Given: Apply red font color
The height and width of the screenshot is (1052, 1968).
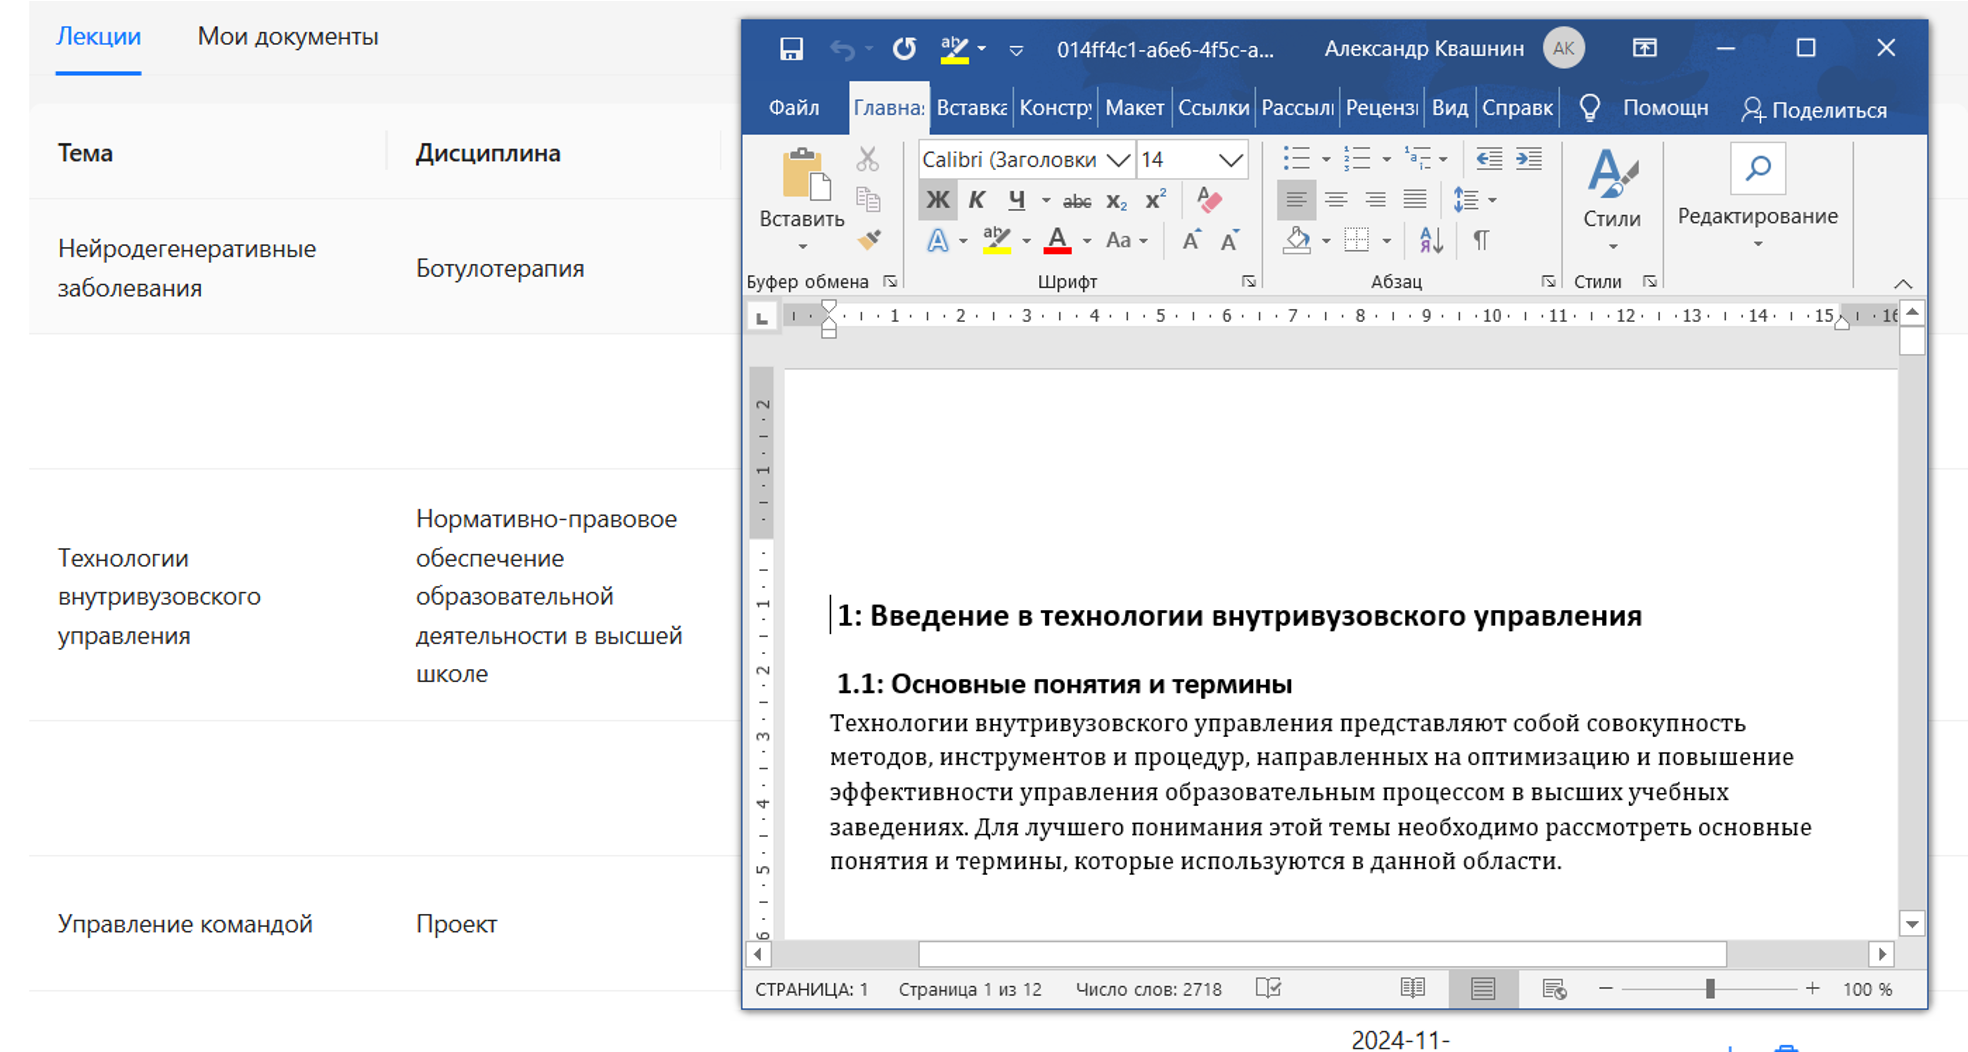Looking at the screenshot, I should [x=1057, y=240].
